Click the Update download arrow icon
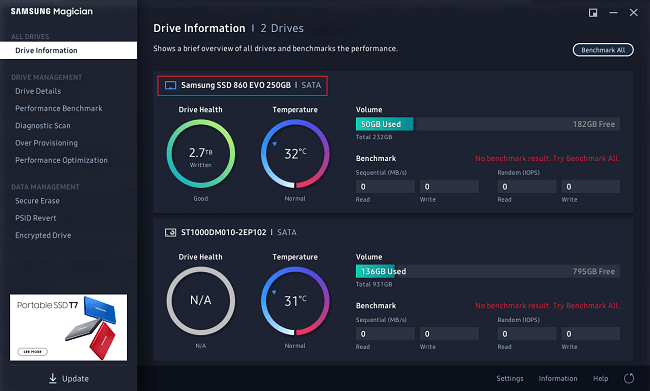The height and width of the screenshot is (391, 650). point(53,378)
